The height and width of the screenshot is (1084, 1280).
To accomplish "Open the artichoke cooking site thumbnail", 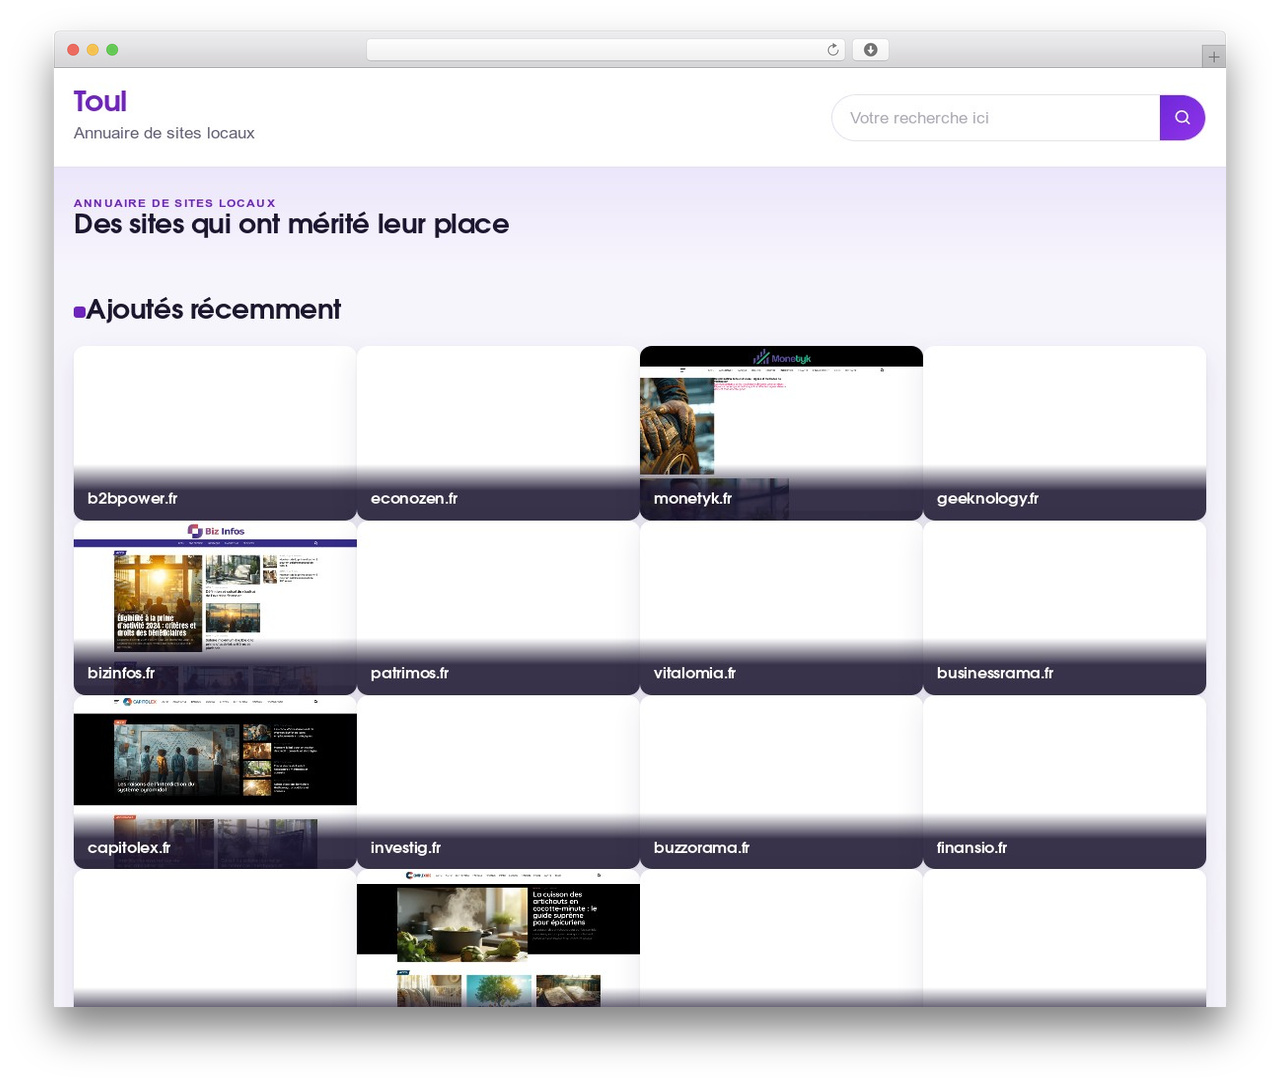I will coord(498,938).
